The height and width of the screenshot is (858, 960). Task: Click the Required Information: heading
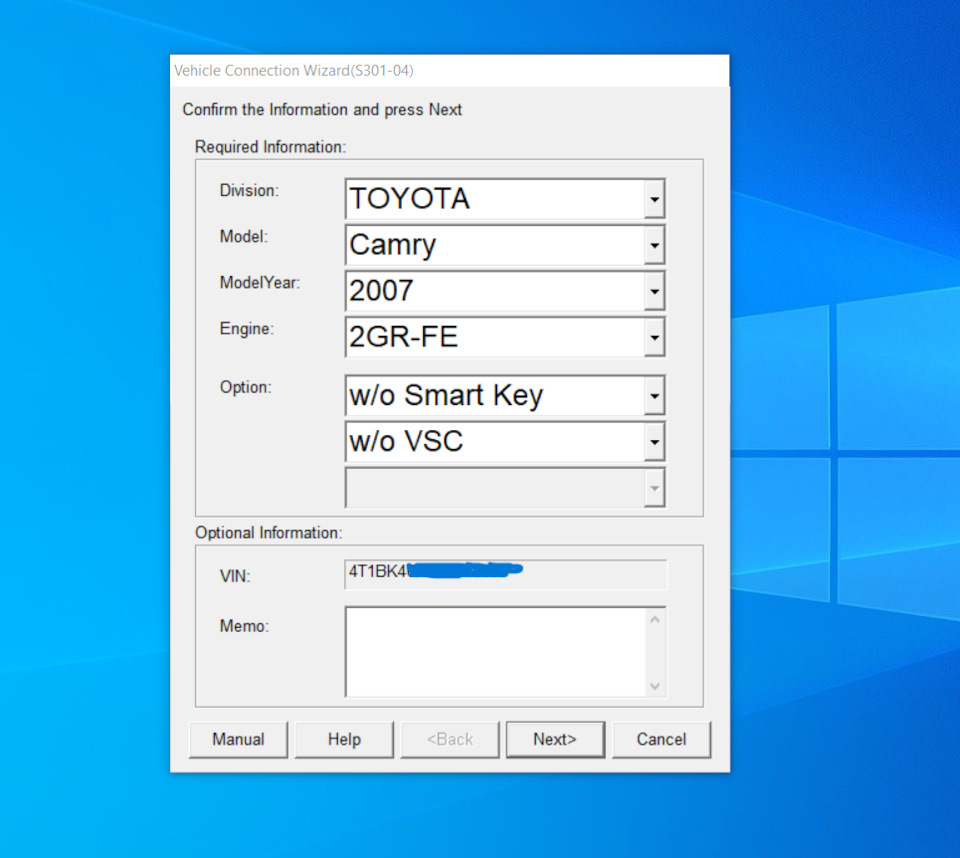(x=271, y=147)
